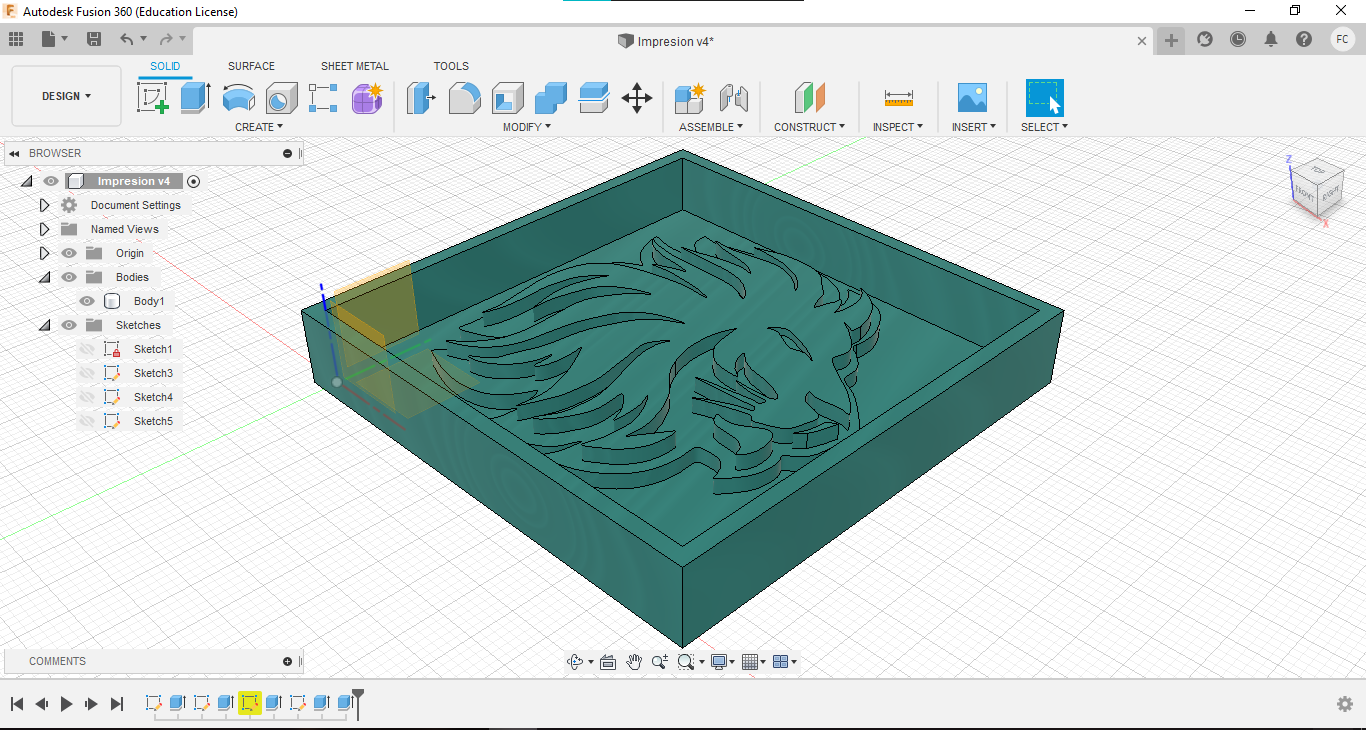Open the Help question mark
The height and width of the screenshot is (730, 1366).
click(1304, 39)
